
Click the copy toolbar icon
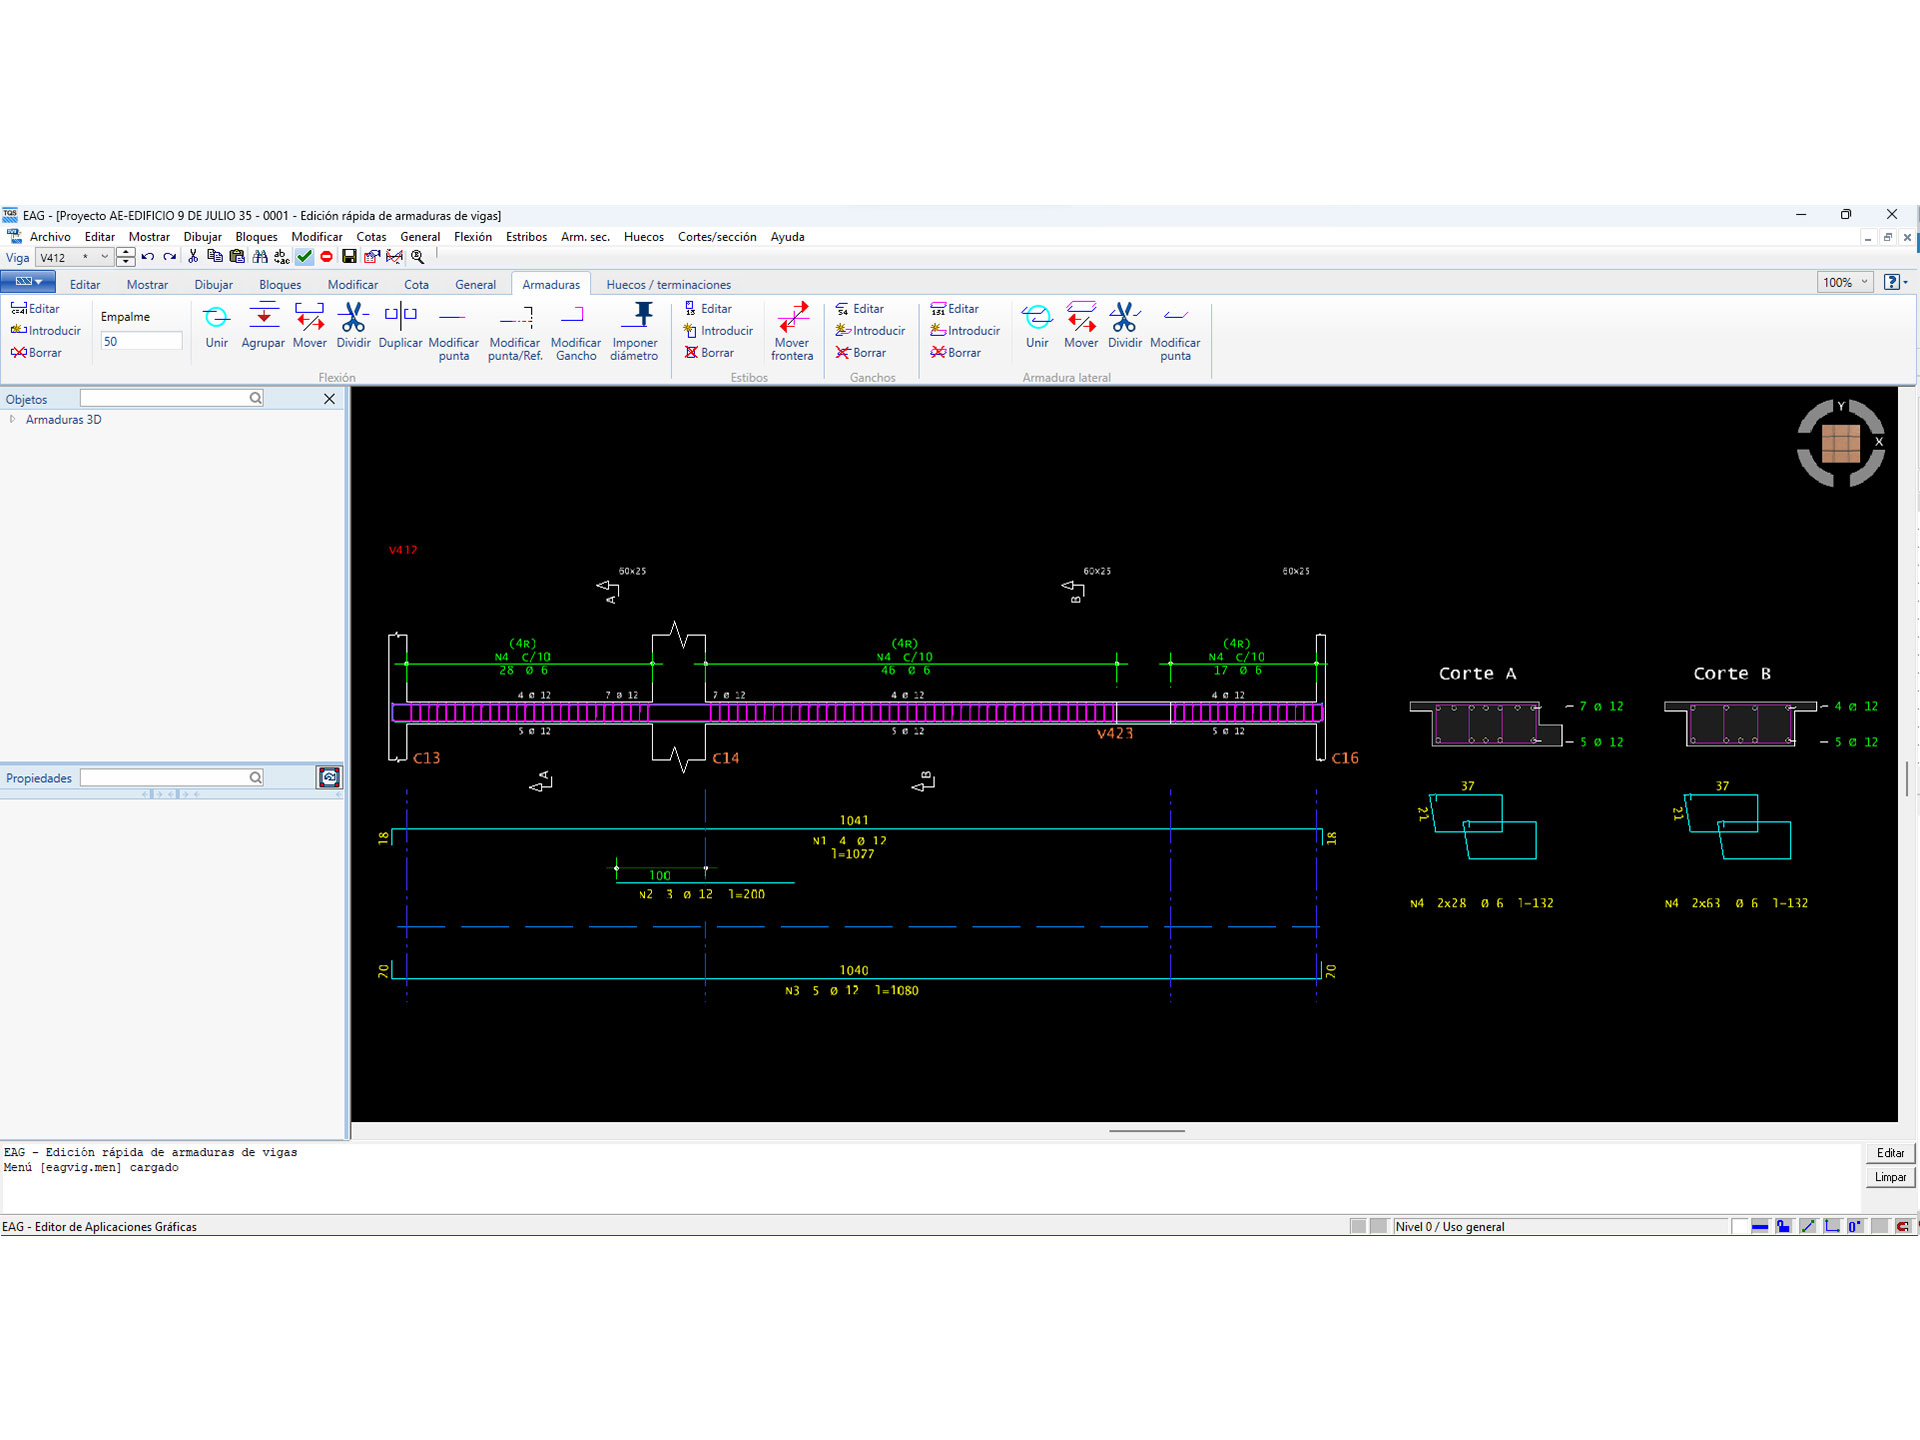[x=215, y=257]
